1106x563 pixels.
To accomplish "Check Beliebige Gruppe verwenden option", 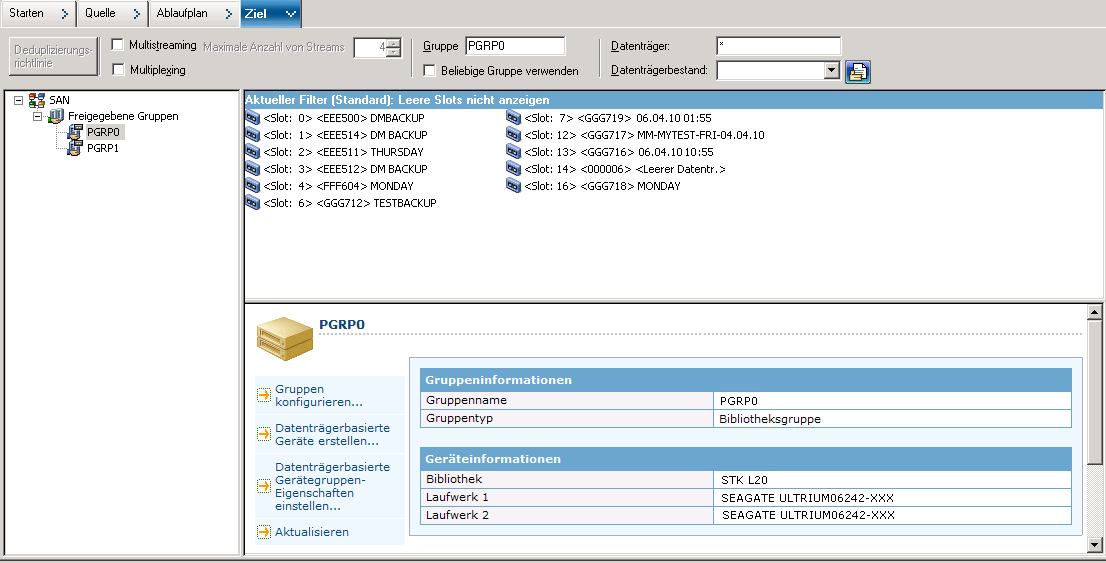I will 430,71.
